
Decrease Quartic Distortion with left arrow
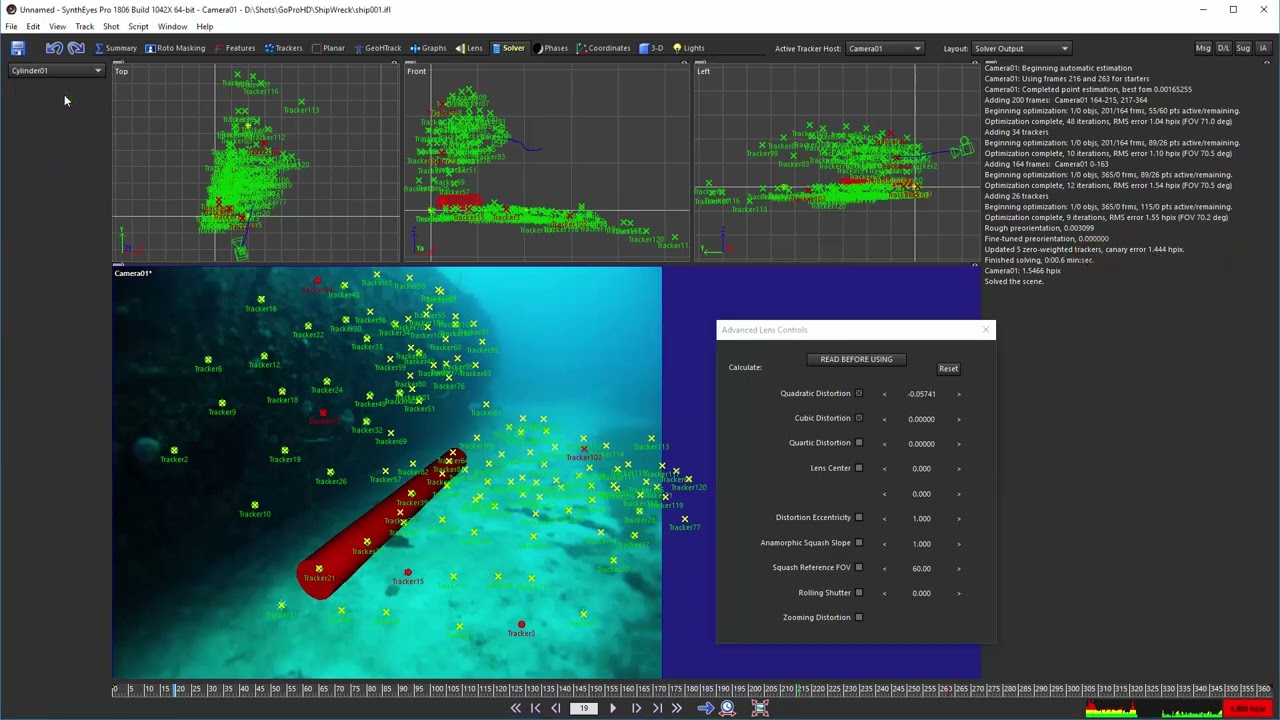[884, 444]
